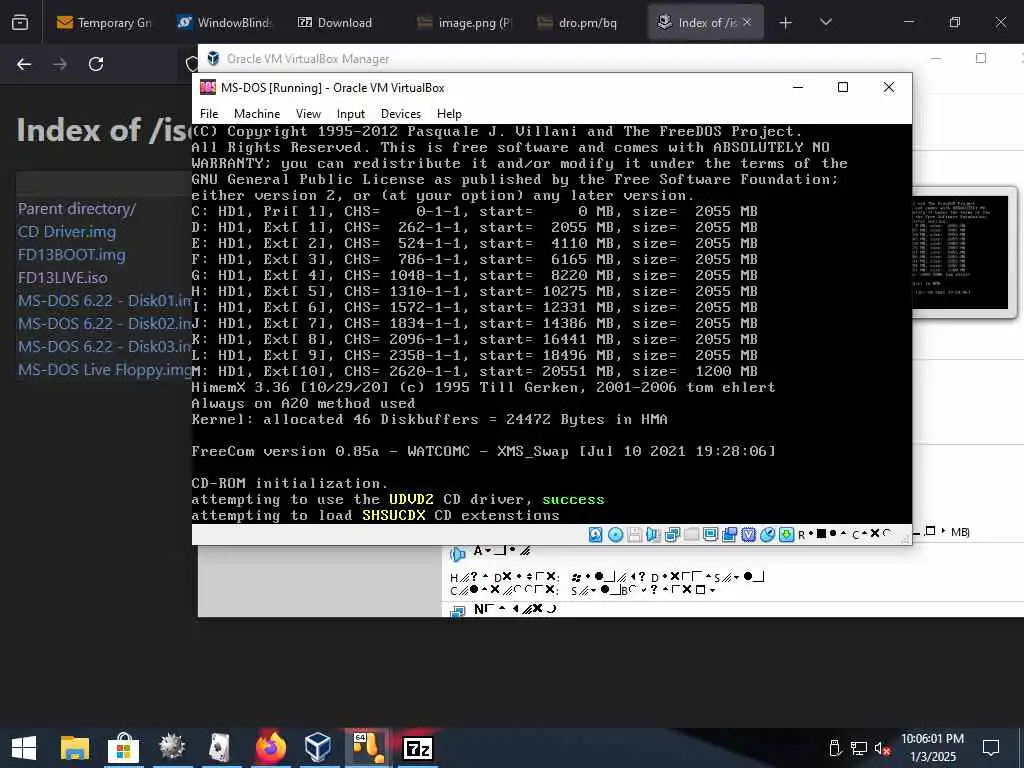Open the Devices menu
Viewport: 1024px width, 768px height.
point(400,114)
